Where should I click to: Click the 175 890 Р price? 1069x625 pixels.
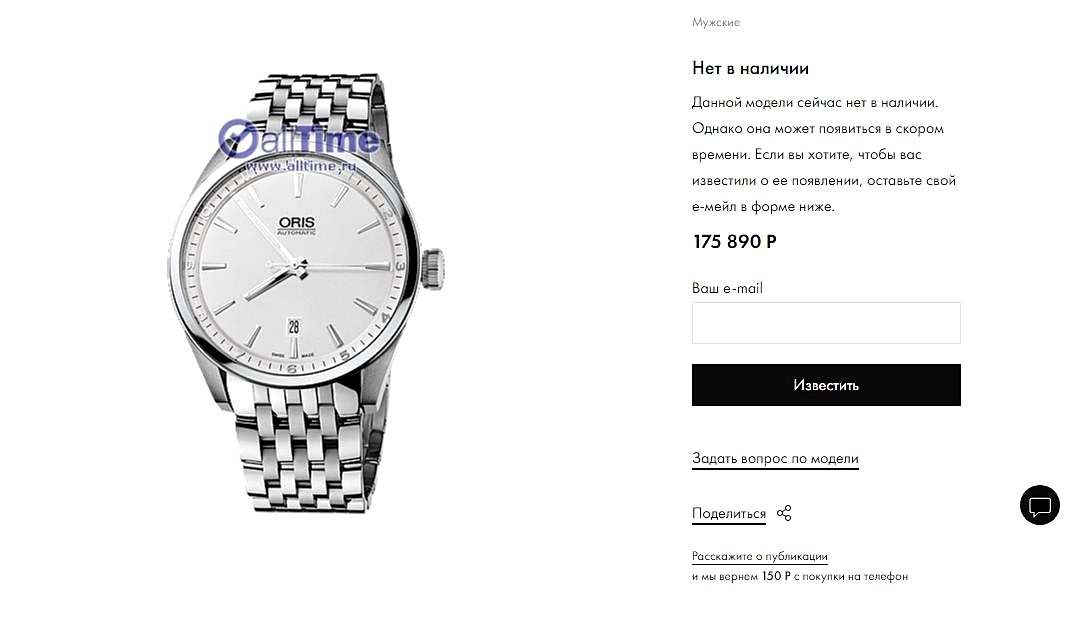pyautogui.click(x=734, y=242)
